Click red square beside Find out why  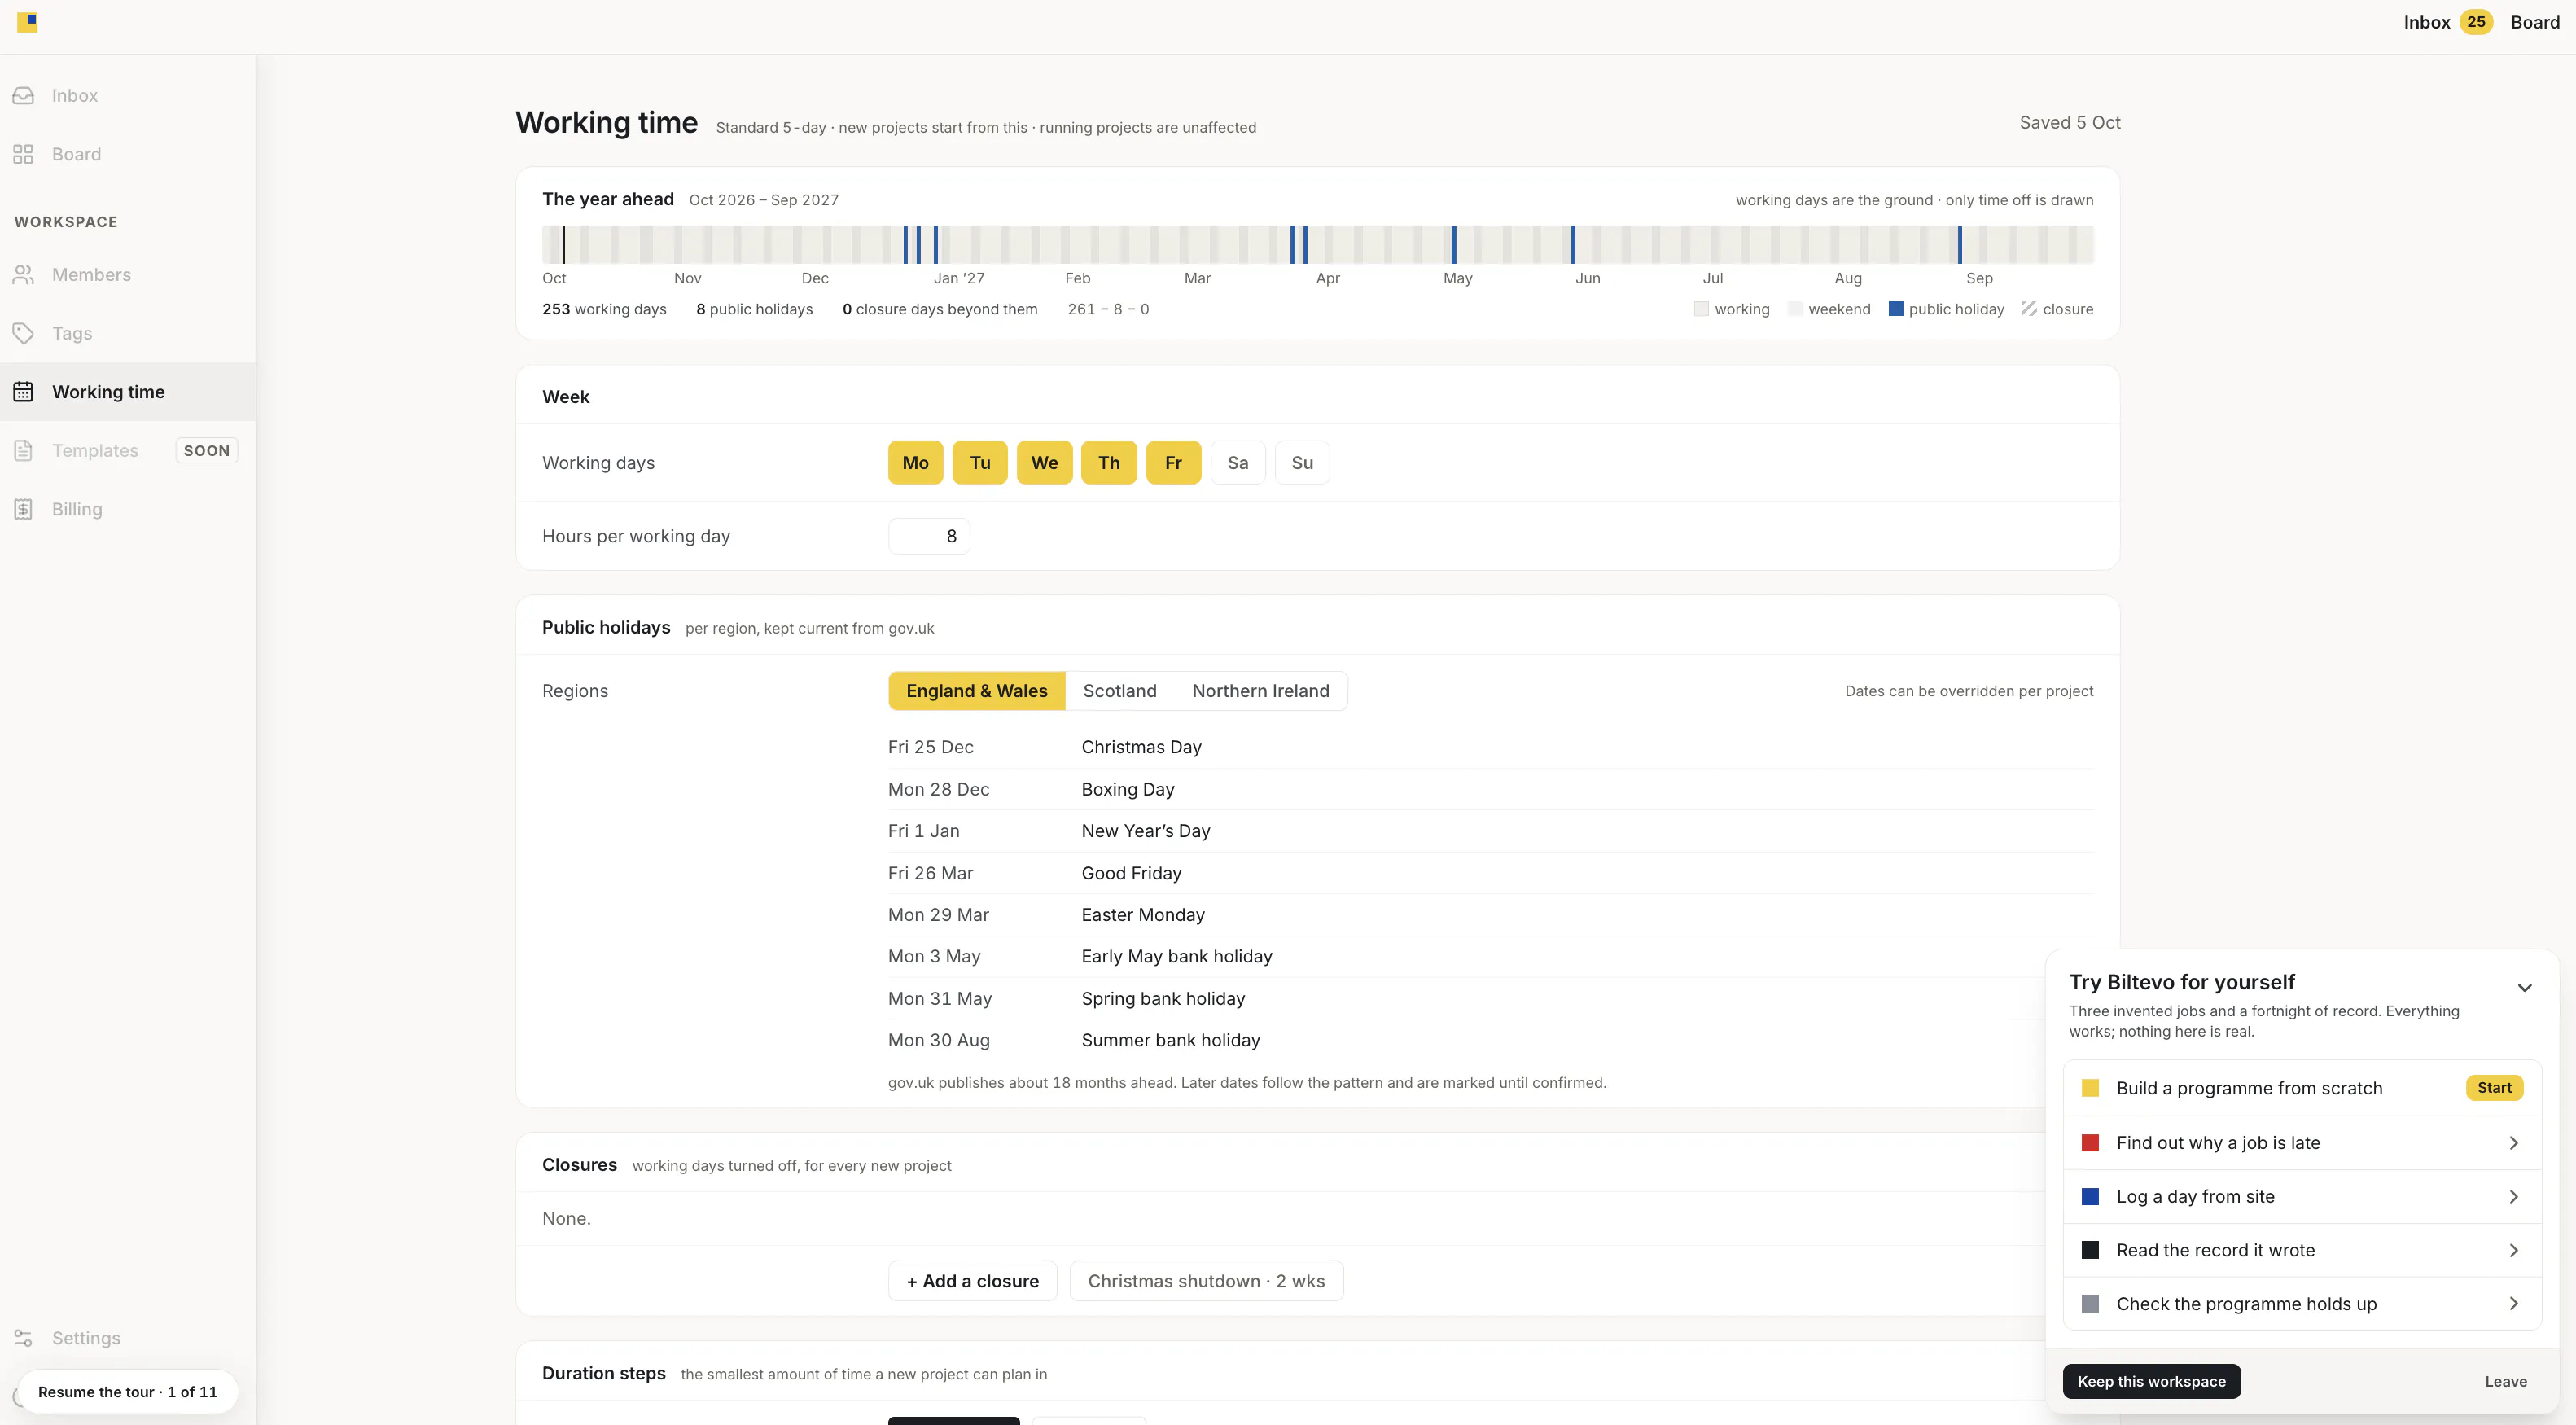(x=2090, y=1143)
